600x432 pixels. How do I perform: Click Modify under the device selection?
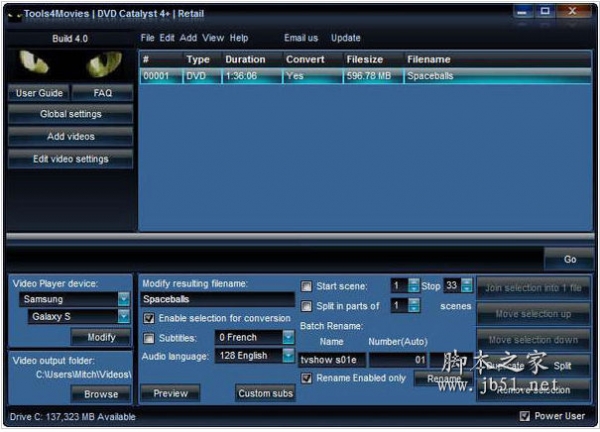coord(101,337)
